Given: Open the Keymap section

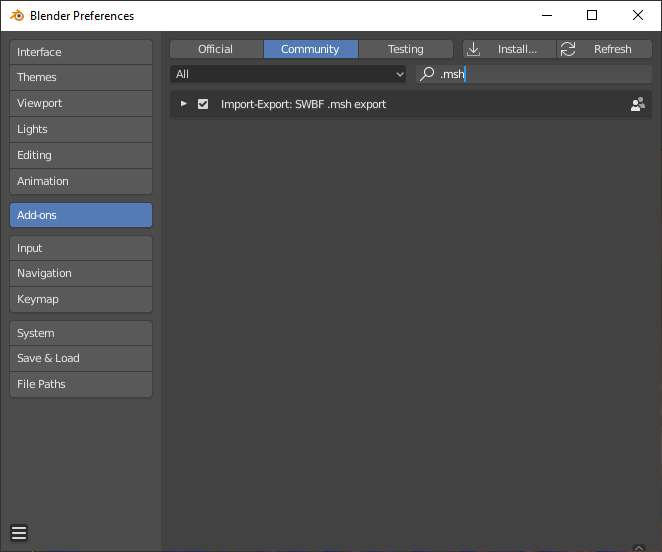Looking at the screenshot, I should (x=81, y=299).
